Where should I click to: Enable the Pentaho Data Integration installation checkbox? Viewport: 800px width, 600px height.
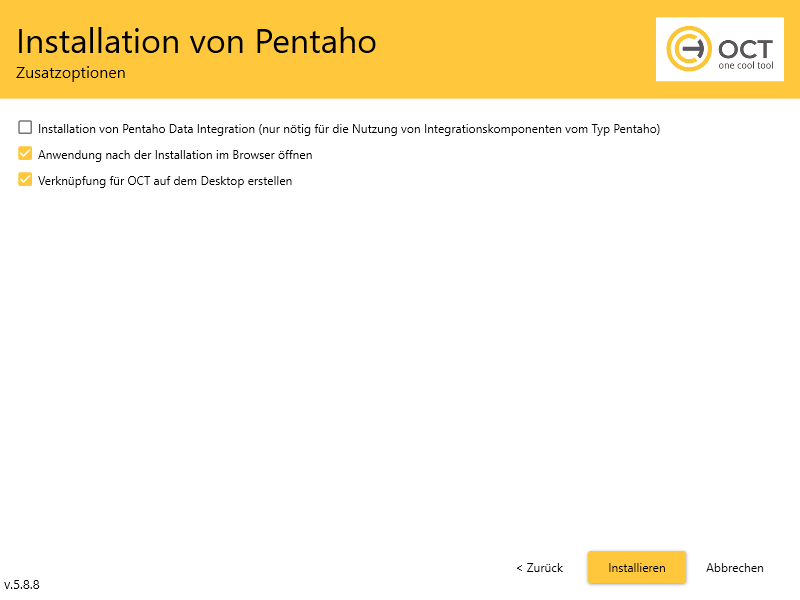25,129
